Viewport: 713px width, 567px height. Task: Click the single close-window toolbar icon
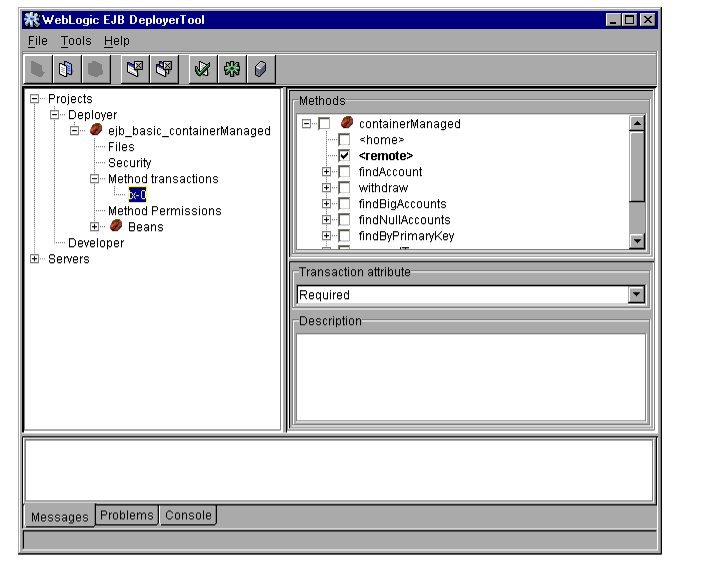click(135, 70)
